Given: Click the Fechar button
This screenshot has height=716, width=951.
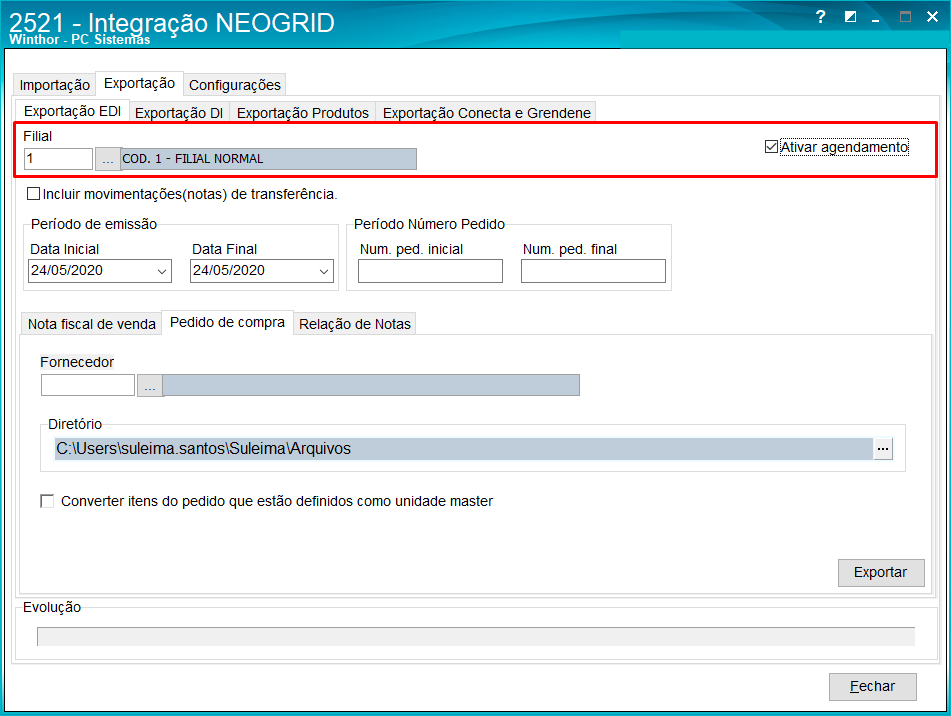Looking at the screenshot, I should coord(872,686).
